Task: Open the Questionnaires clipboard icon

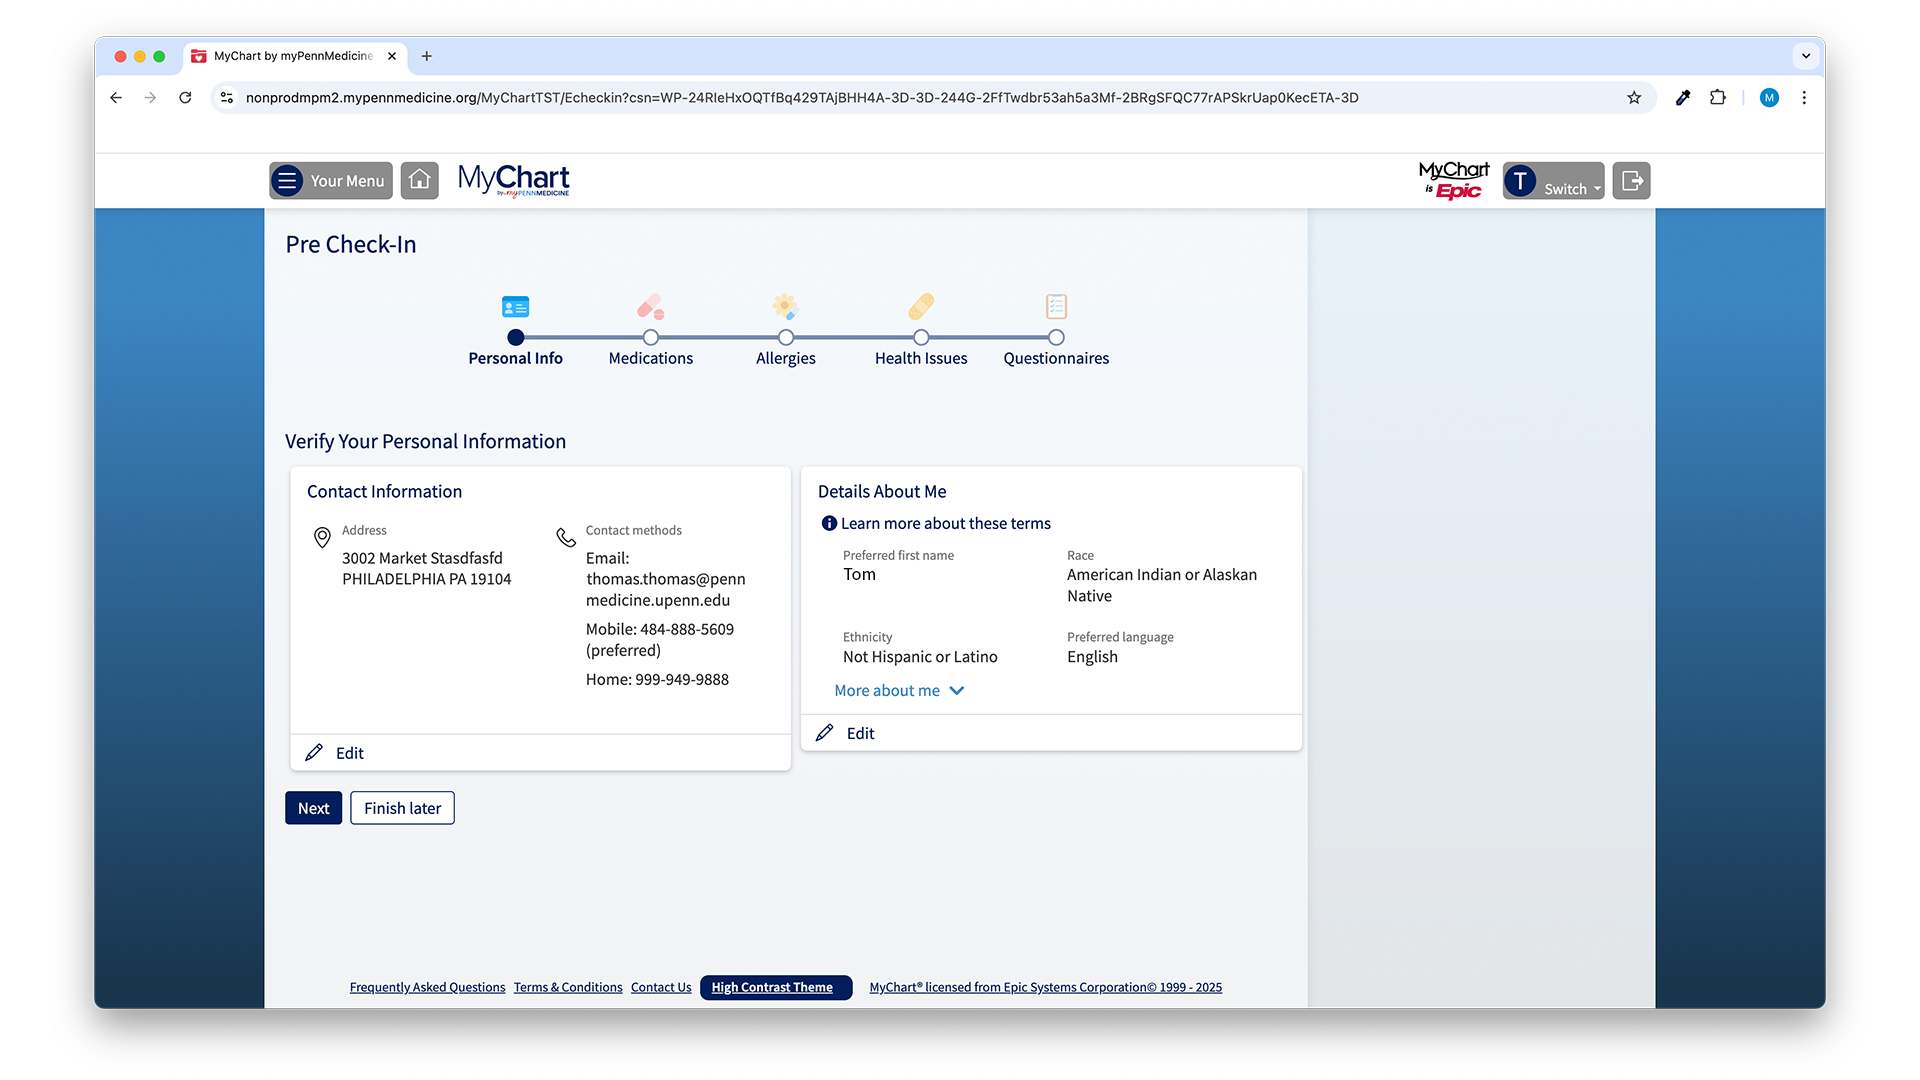Action: click(1055, 306)
